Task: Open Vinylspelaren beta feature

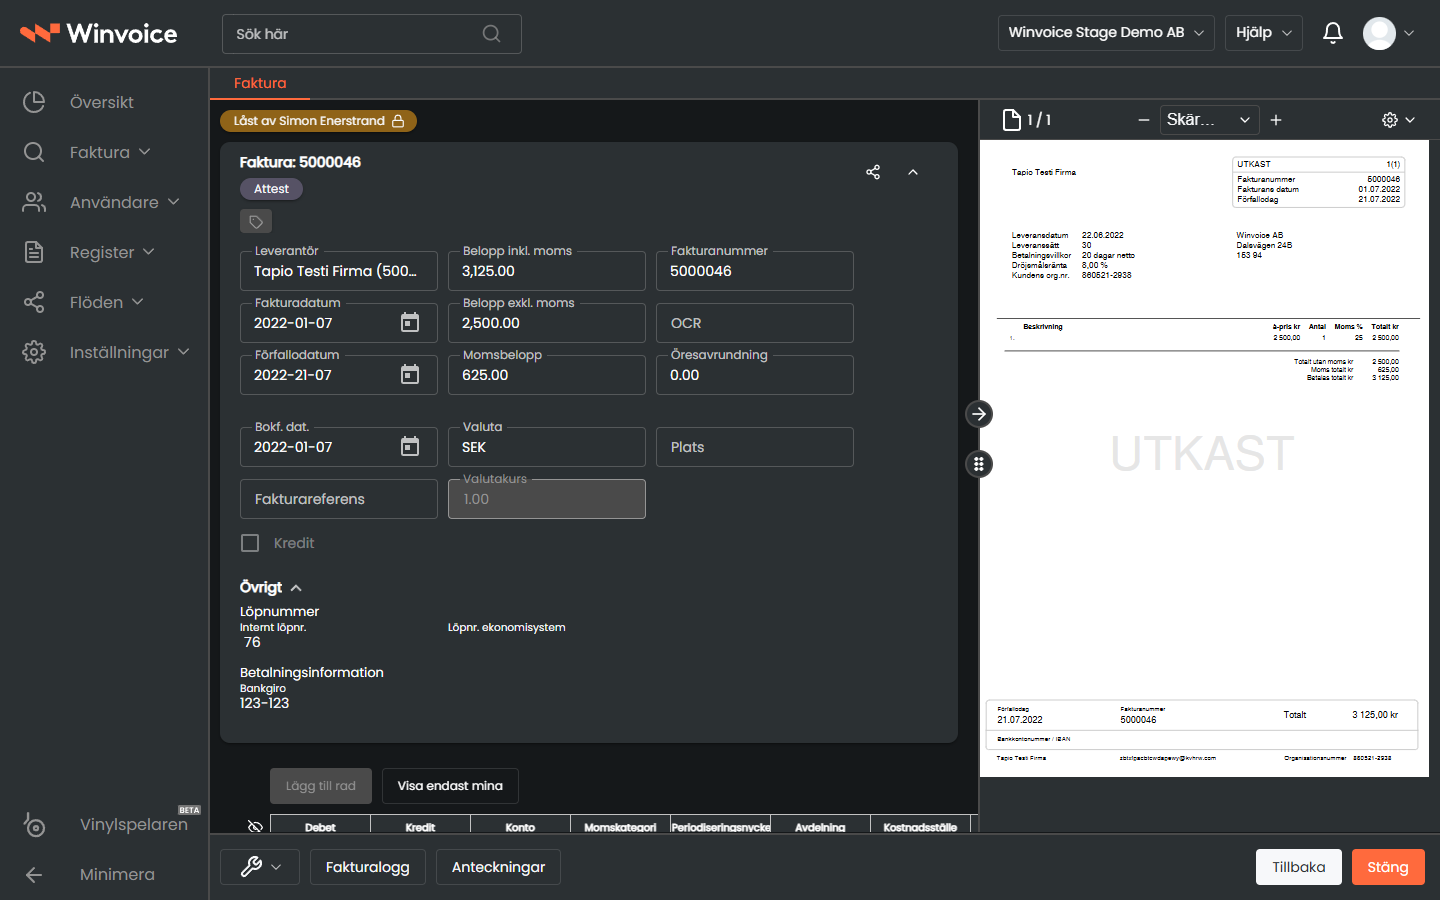Action: [x=110, y=824]
